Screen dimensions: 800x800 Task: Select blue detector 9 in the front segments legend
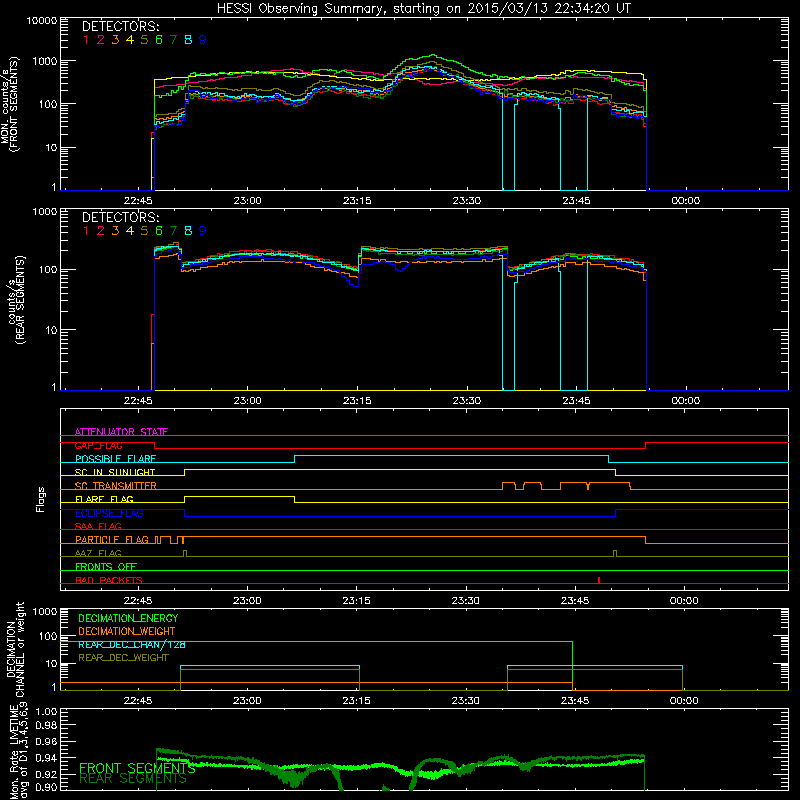click(x=203, y=40)
